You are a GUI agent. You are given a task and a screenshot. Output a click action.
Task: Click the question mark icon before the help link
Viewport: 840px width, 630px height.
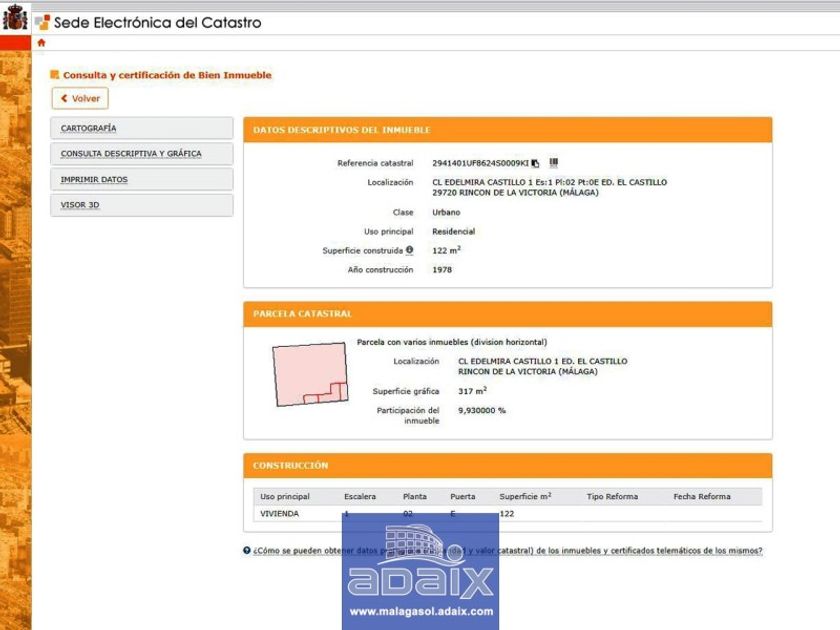[x=246, y=550]
